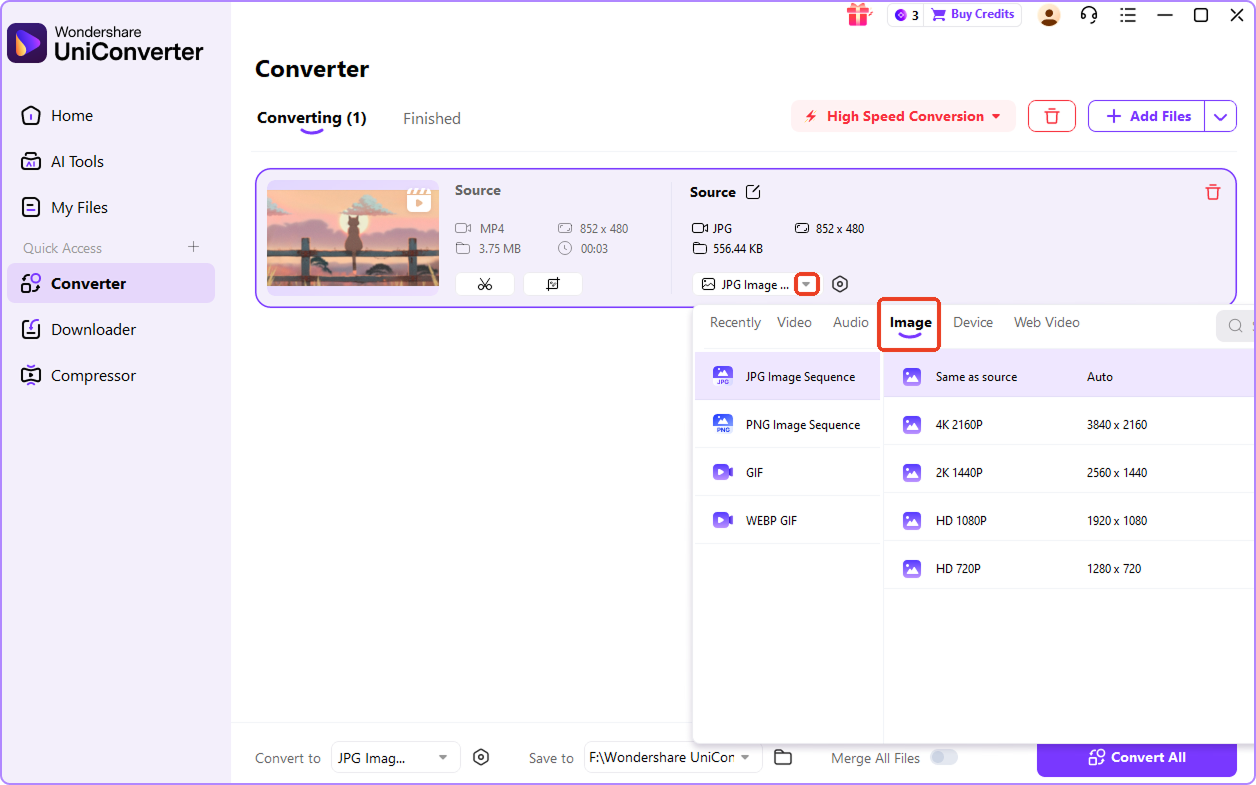Expand the Convert to dropdown
1256x785 pixels.
pos(442,757)
